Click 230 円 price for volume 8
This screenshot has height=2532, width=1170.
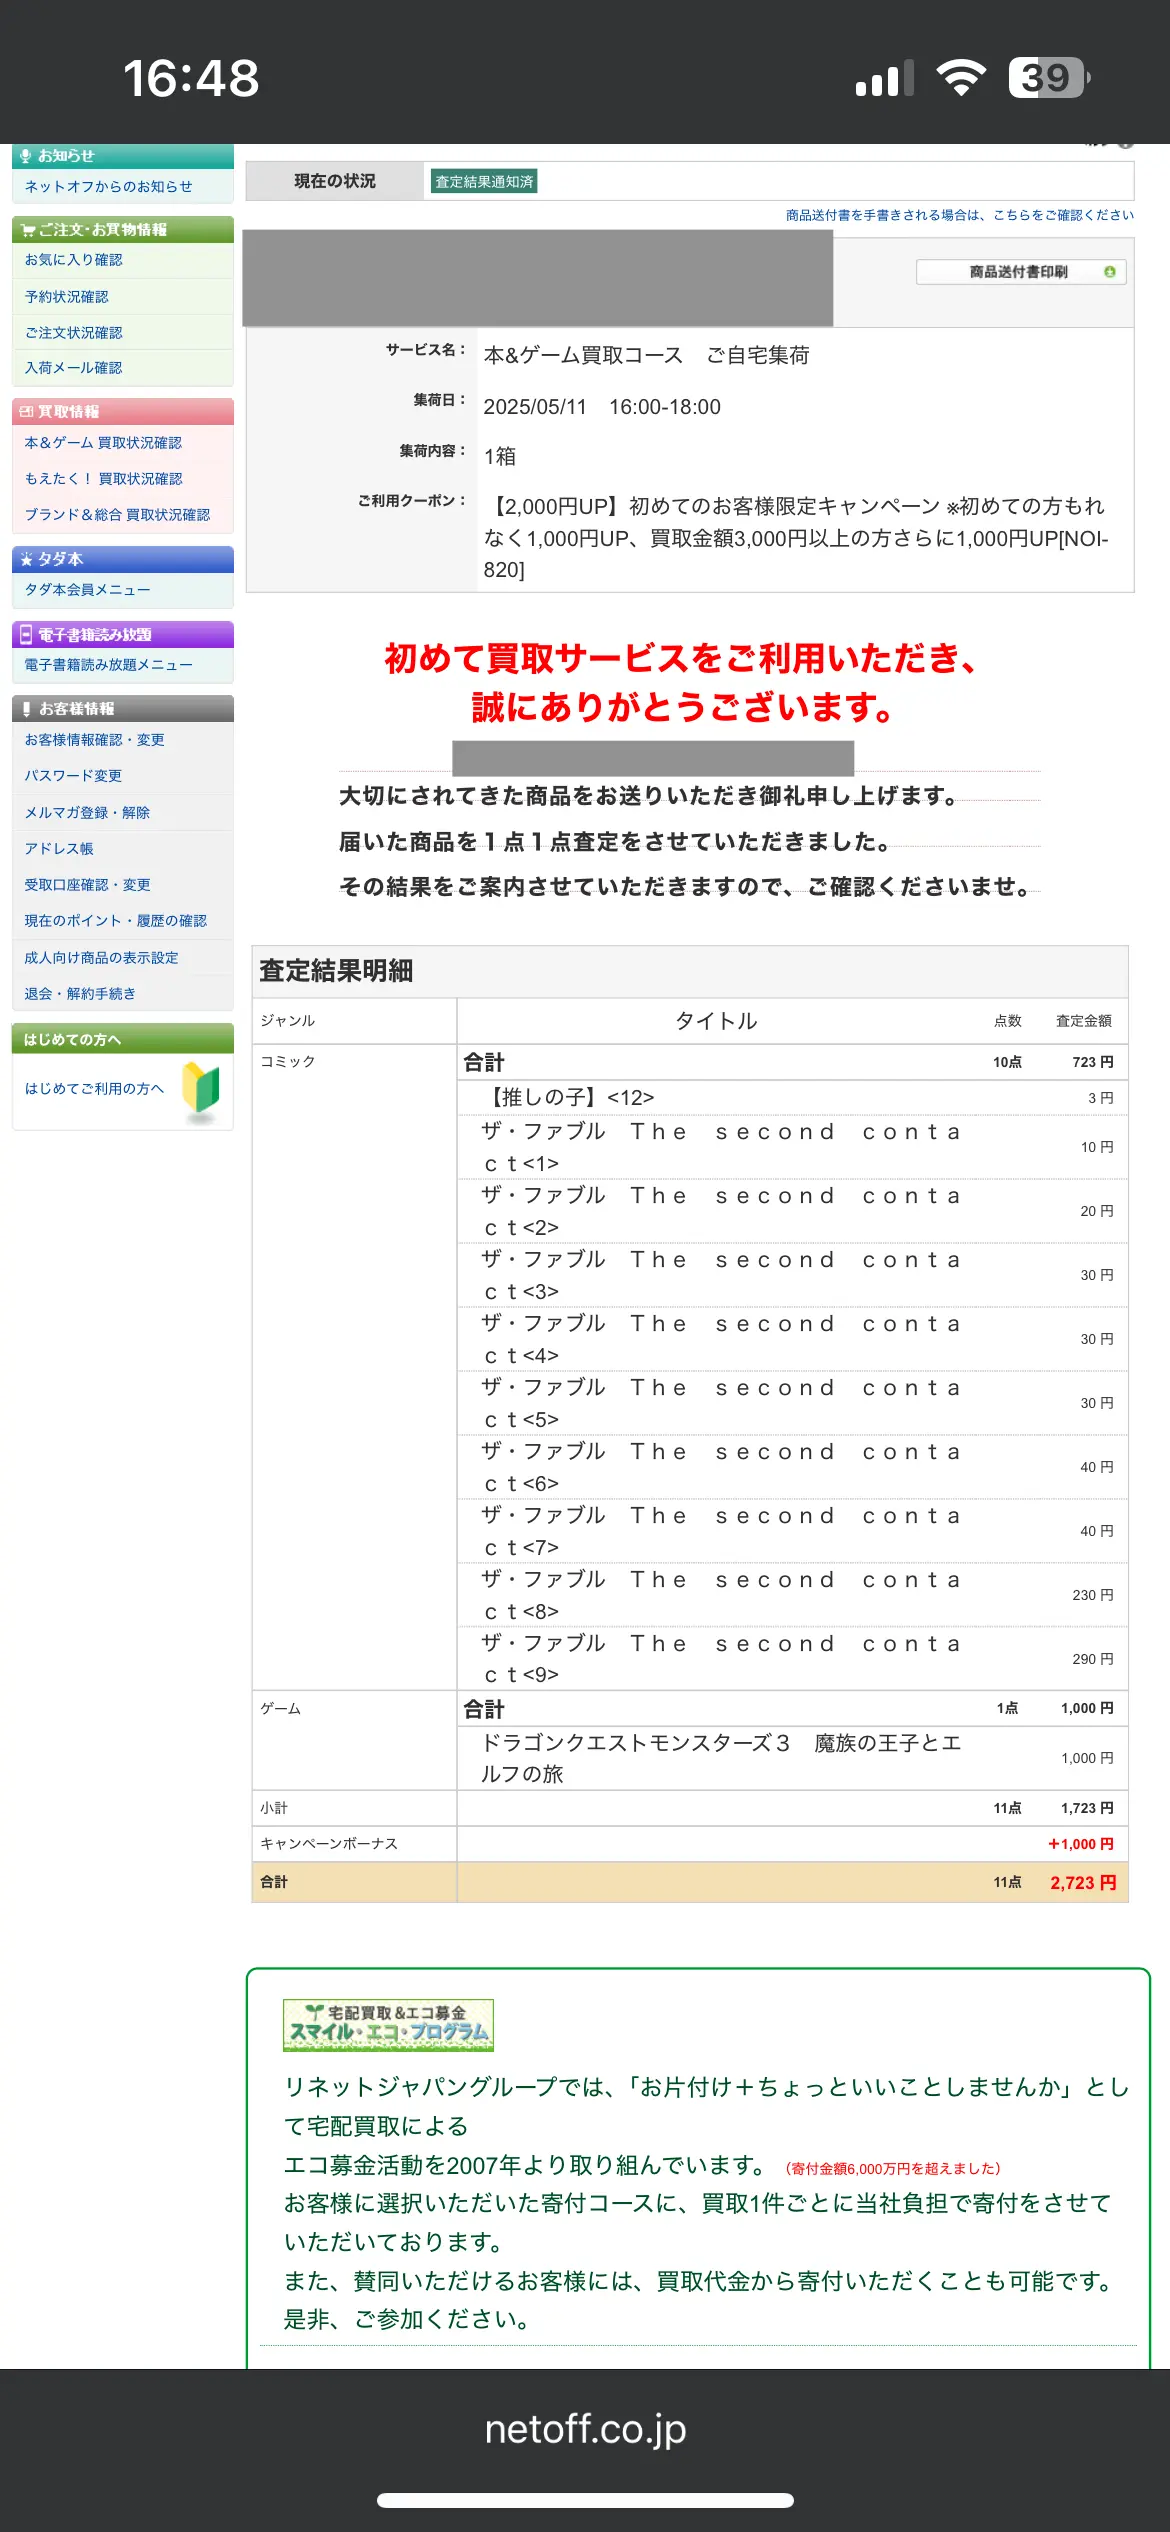pos(1093,1595)
